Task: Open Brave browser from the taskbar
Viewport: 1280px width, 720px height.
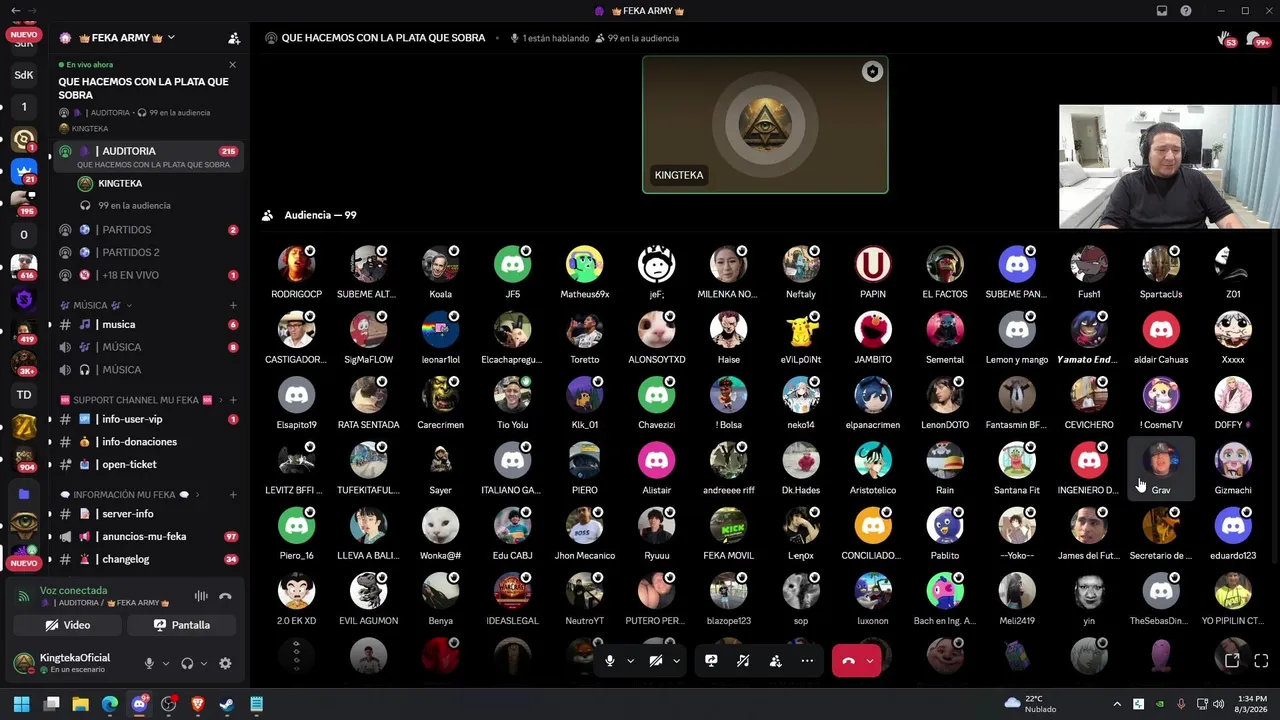Action: (x=197, y=704)
